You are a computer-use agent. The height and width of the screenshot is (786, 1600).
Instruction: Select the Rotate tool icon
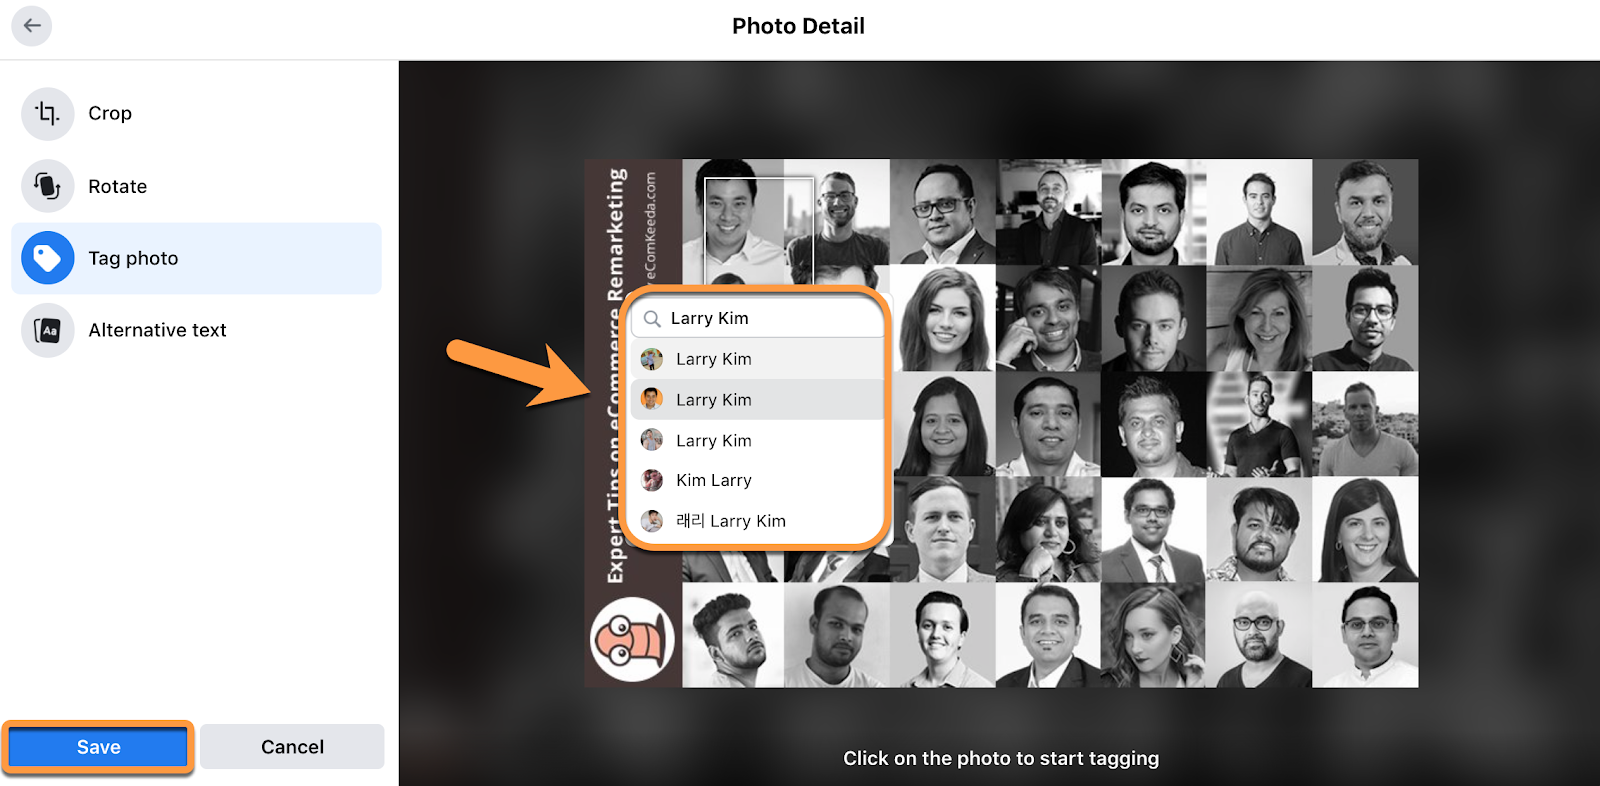(x=48, y=186)
